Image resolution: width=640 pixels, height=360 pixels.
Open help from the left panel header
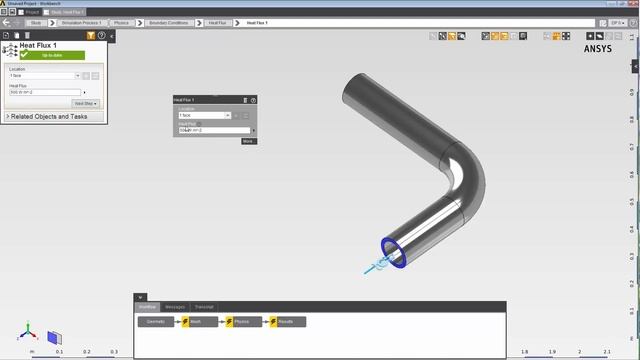101,36
